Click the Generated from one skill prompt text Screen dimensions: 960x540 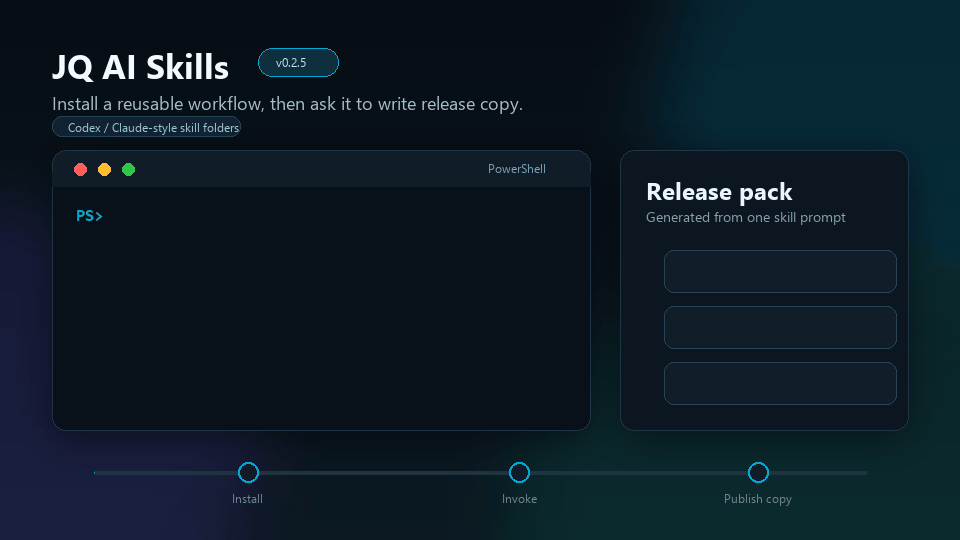746,217
